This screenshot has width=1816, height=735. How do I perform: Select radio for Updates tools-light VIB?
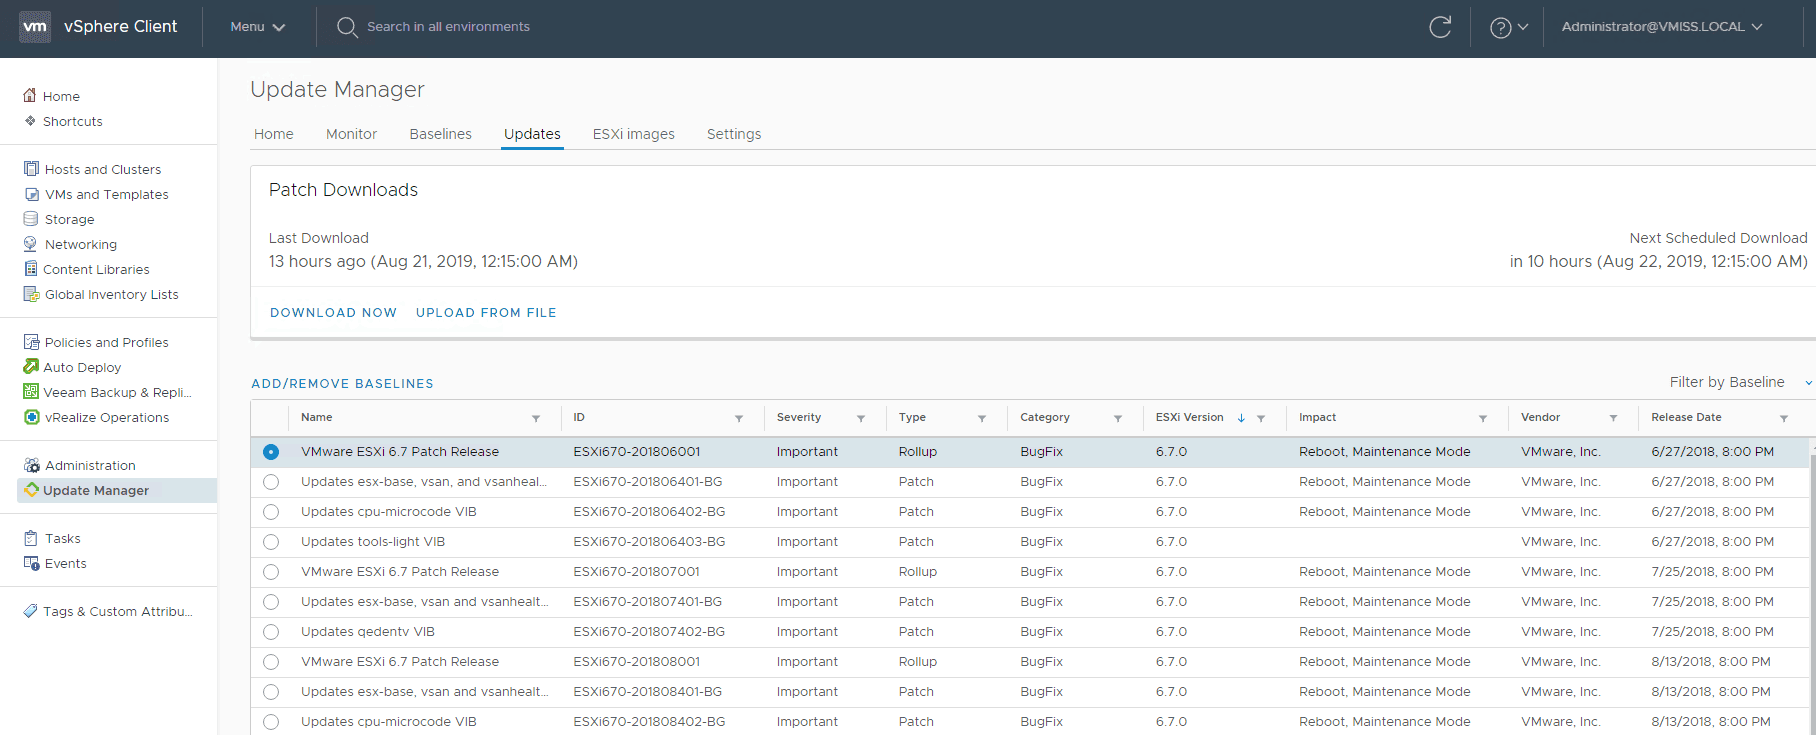click(x=271, y=542)
